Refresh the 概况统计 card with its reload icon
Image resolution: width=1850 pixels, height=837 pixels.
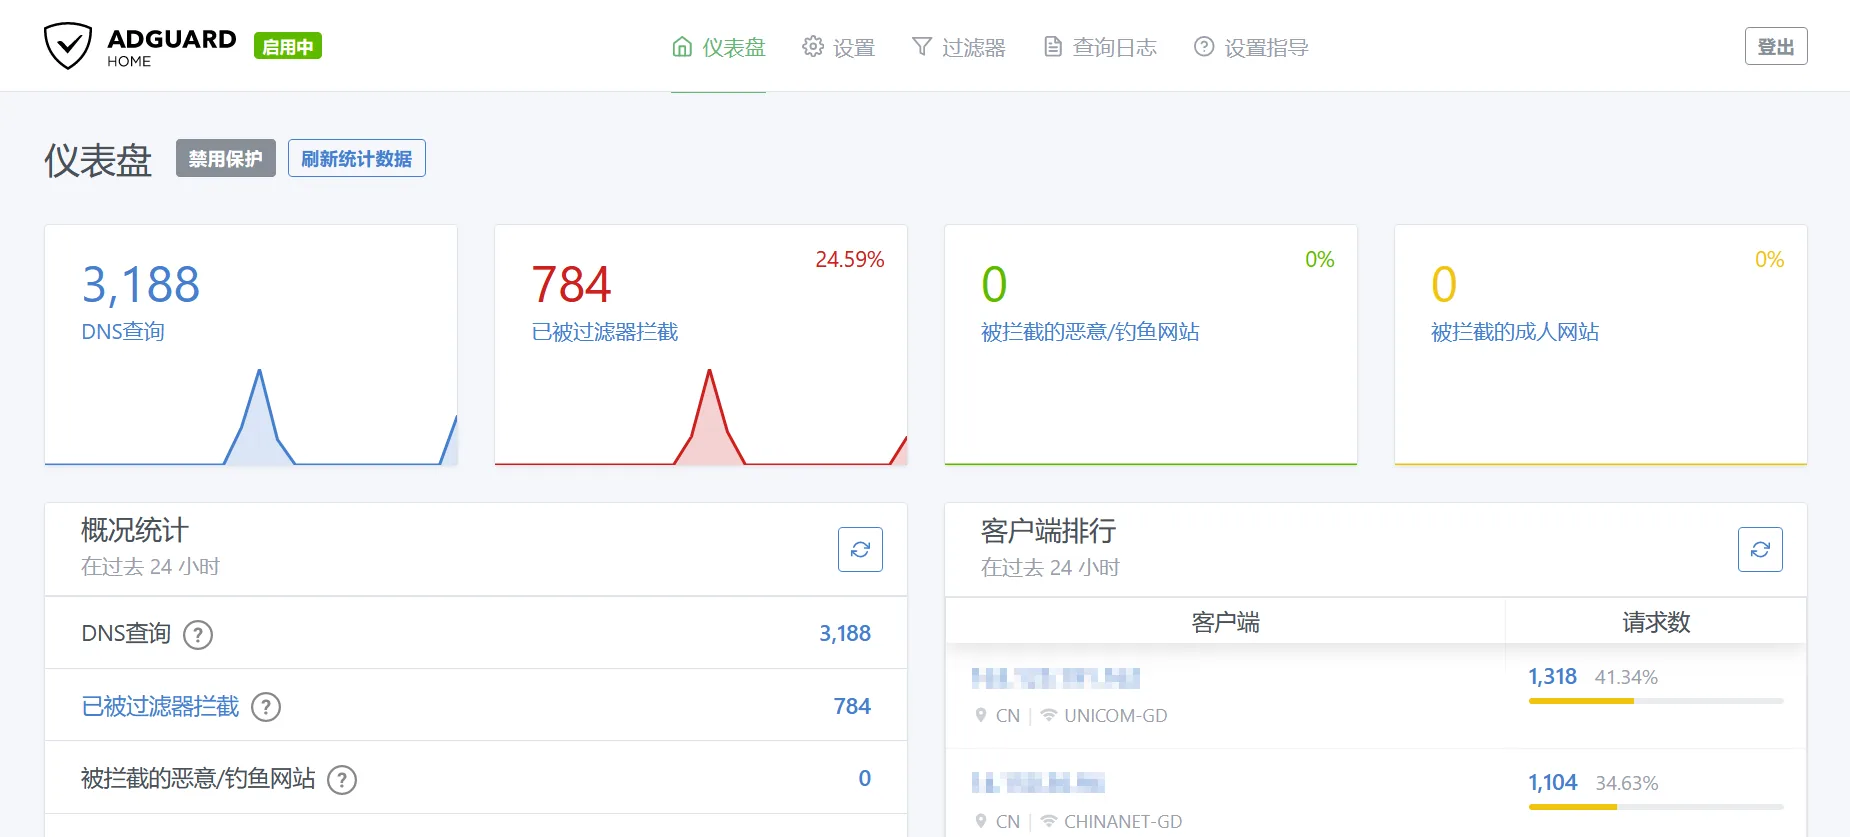[860, 549]
